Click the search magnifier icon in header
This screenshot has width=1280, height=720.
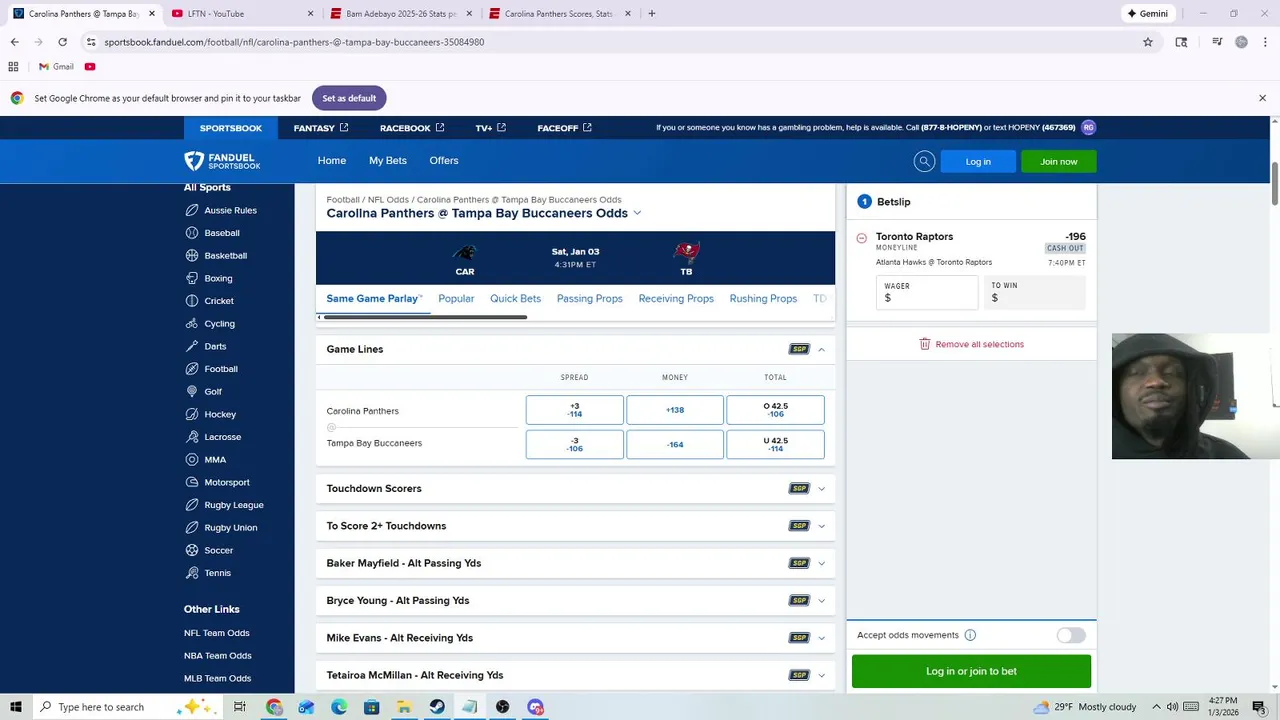[x=924, y=161]
